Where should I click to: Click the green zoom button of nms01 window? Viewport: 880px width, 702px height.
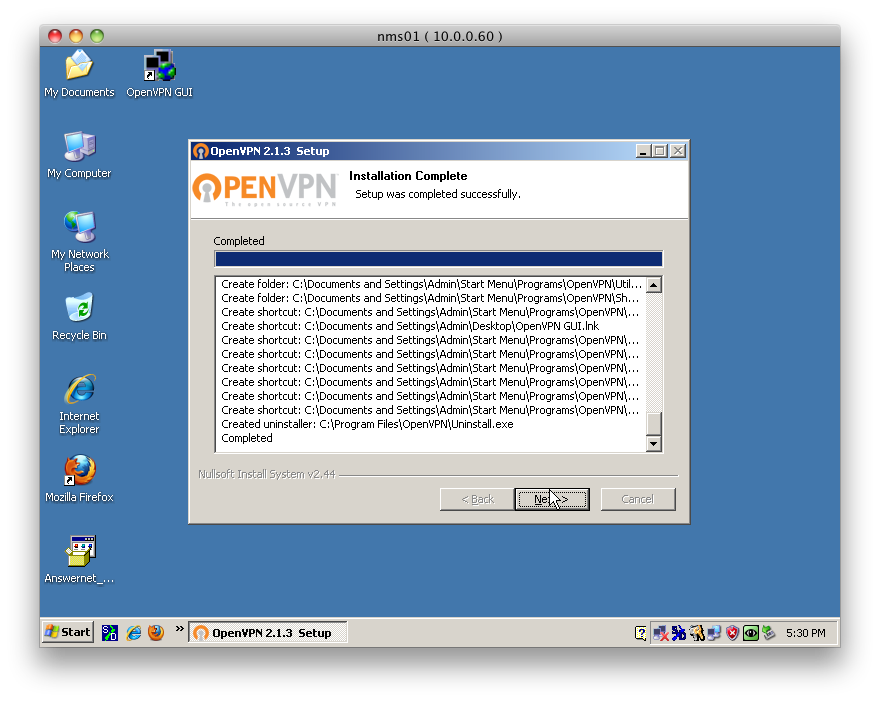(97, 36)
